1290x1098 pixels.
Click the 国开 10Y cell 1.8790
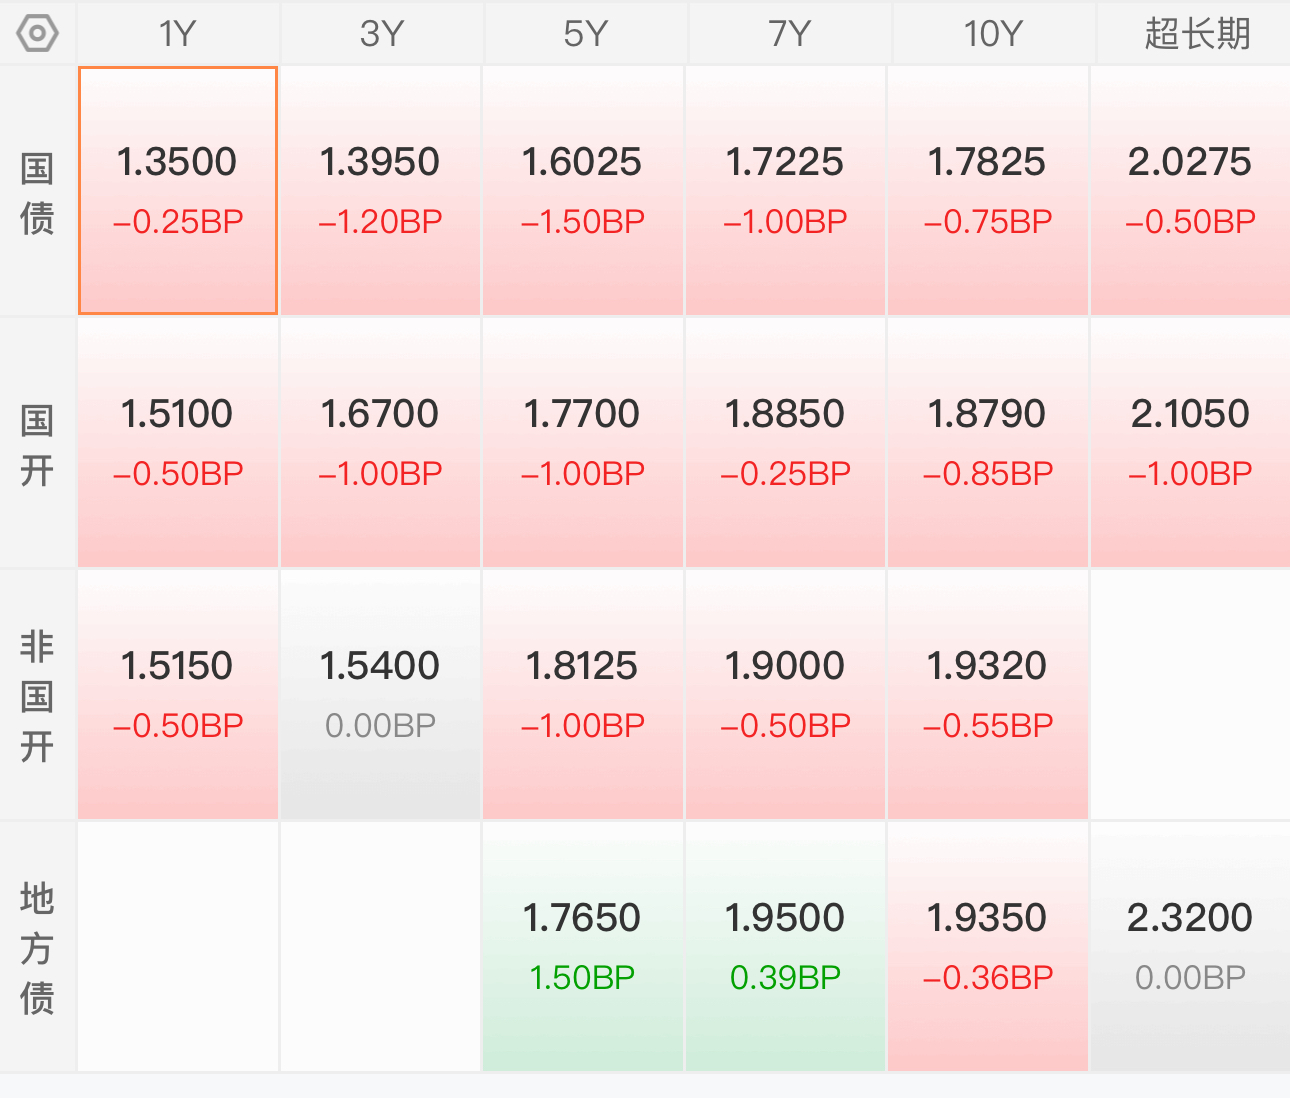pyautogui.click(x=988, y=443)
